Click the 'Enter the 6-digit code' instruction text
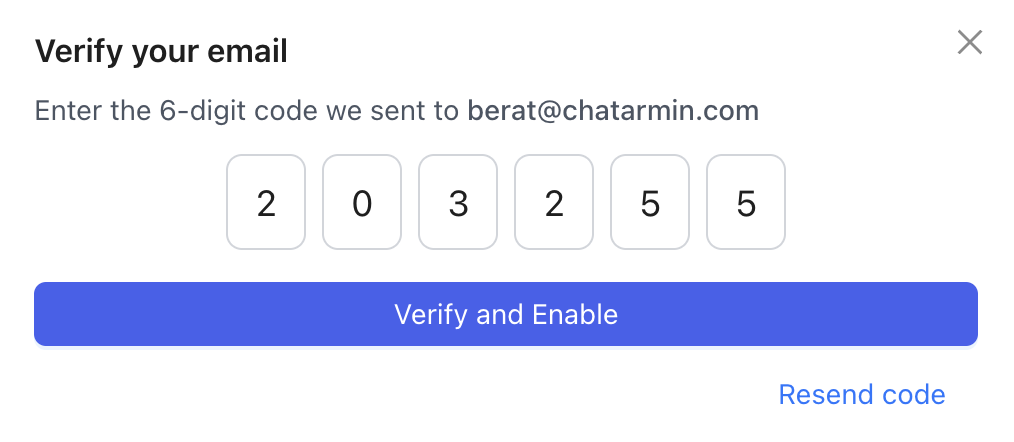The width and height of the screenshot is (1014, 442). point(246,110)
